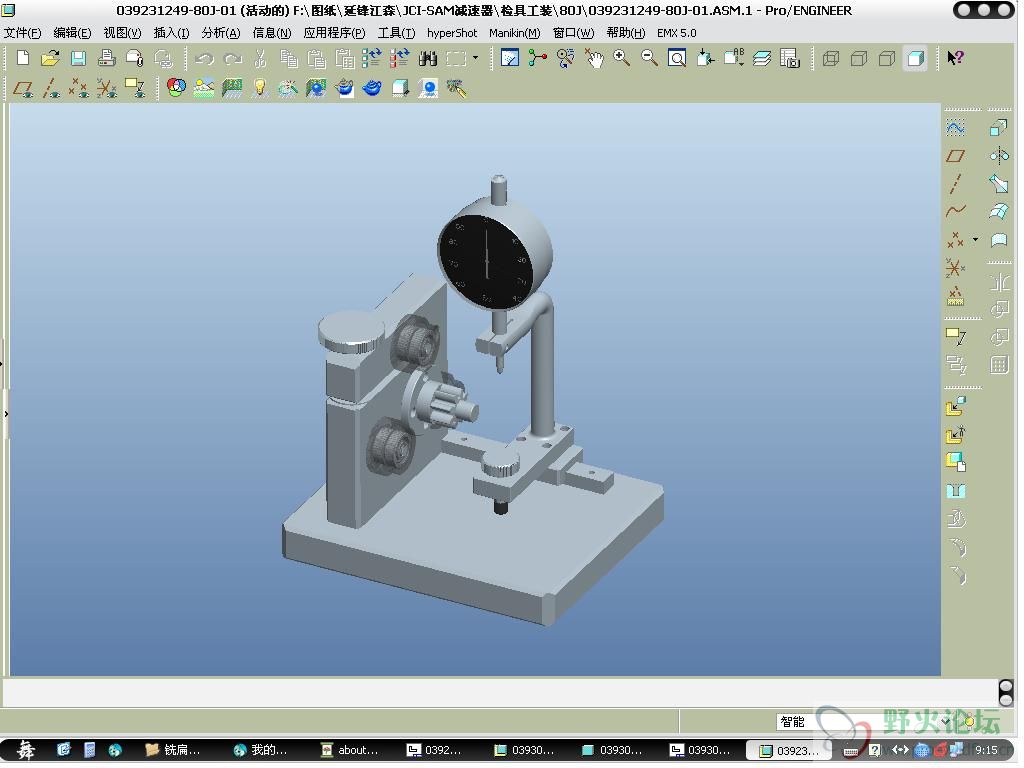Viewport: 1024px width, 768px height.
Task: Open the Layers stacked-sheets icon
Action: click(763, 59)
